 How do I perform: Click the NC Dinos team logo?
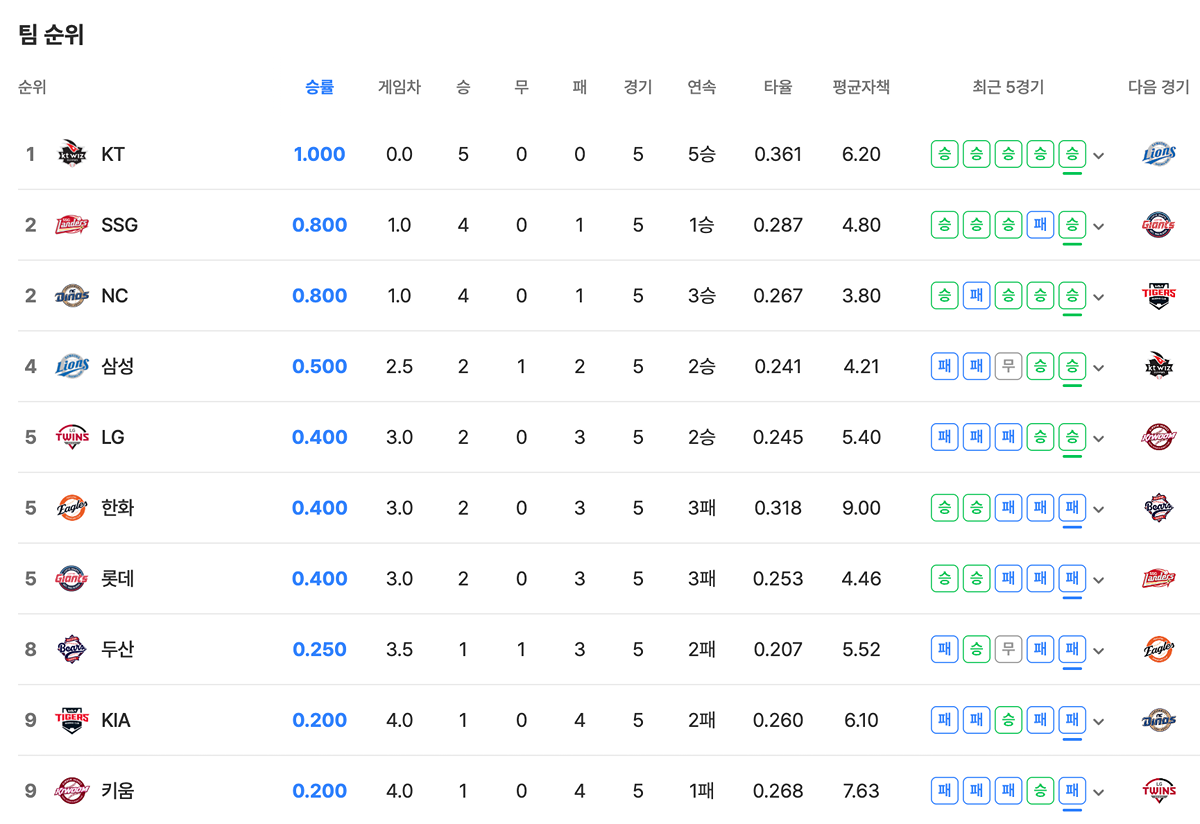(72, 296)
